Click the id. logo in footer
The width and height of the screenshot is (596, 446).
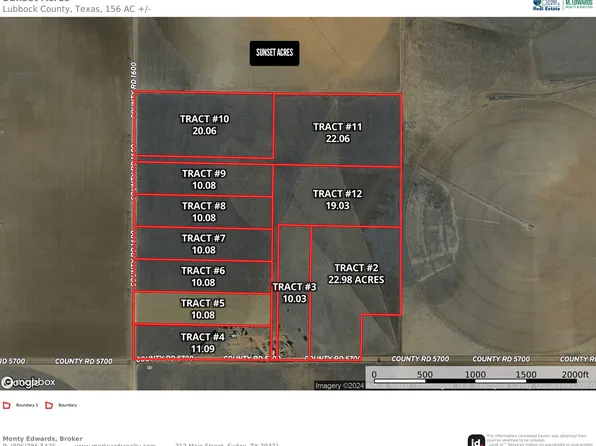tap(476, 441)
